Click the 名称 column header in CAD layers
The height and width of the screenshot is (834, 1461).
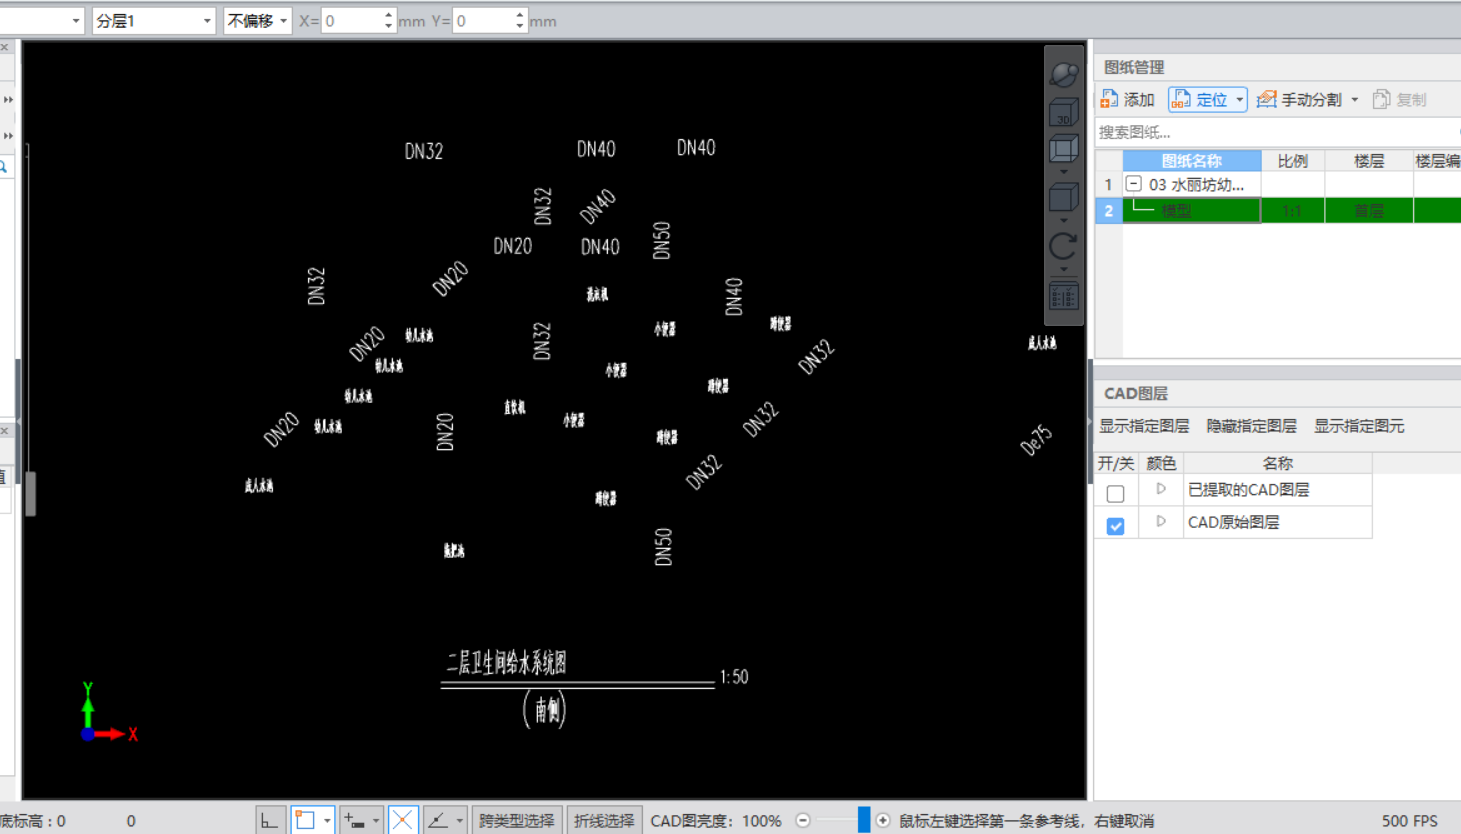tap(1277, 463)
